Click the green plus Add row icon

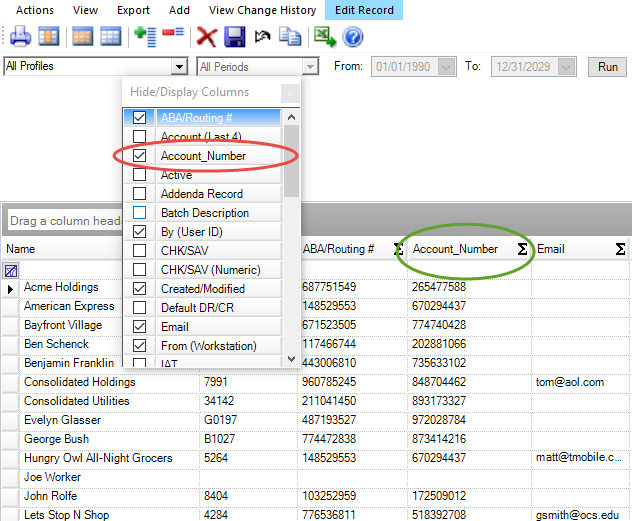click(x=145, y=38)
